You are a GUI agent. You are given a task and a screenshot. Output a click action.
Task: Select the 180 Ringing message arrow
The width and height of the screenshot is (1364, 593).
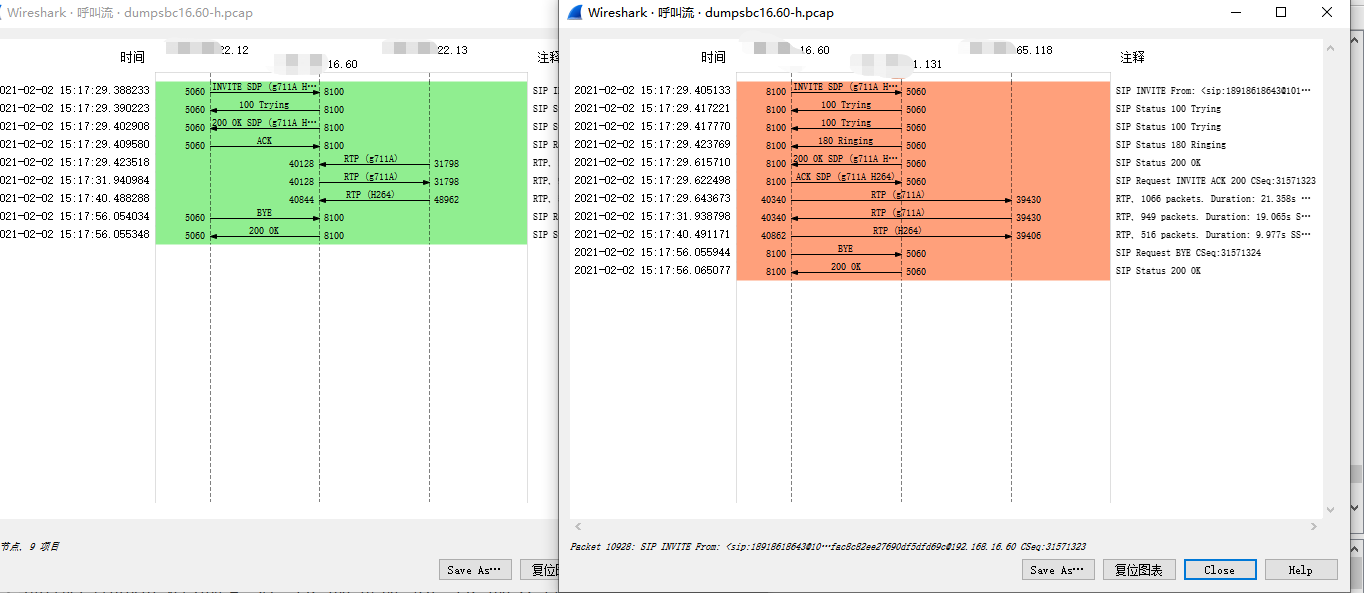click(x=845, y=144)
